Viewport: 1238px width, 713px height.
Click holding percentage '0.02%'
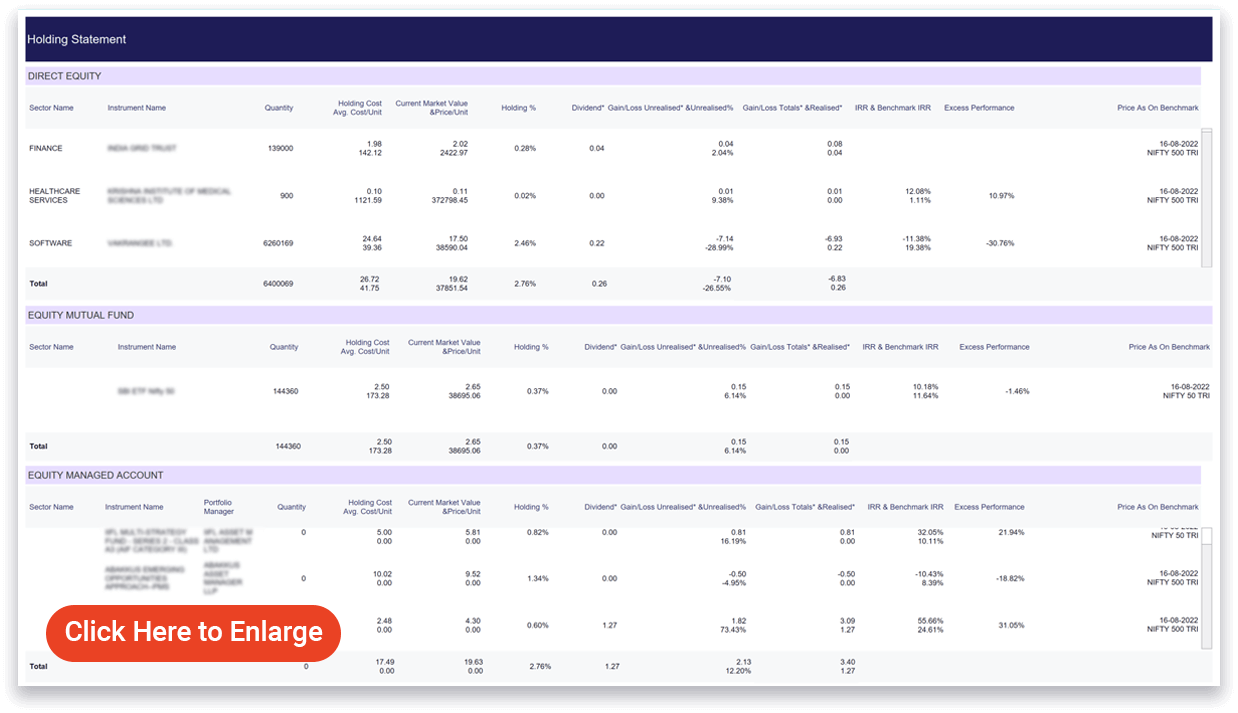(525, 196)
